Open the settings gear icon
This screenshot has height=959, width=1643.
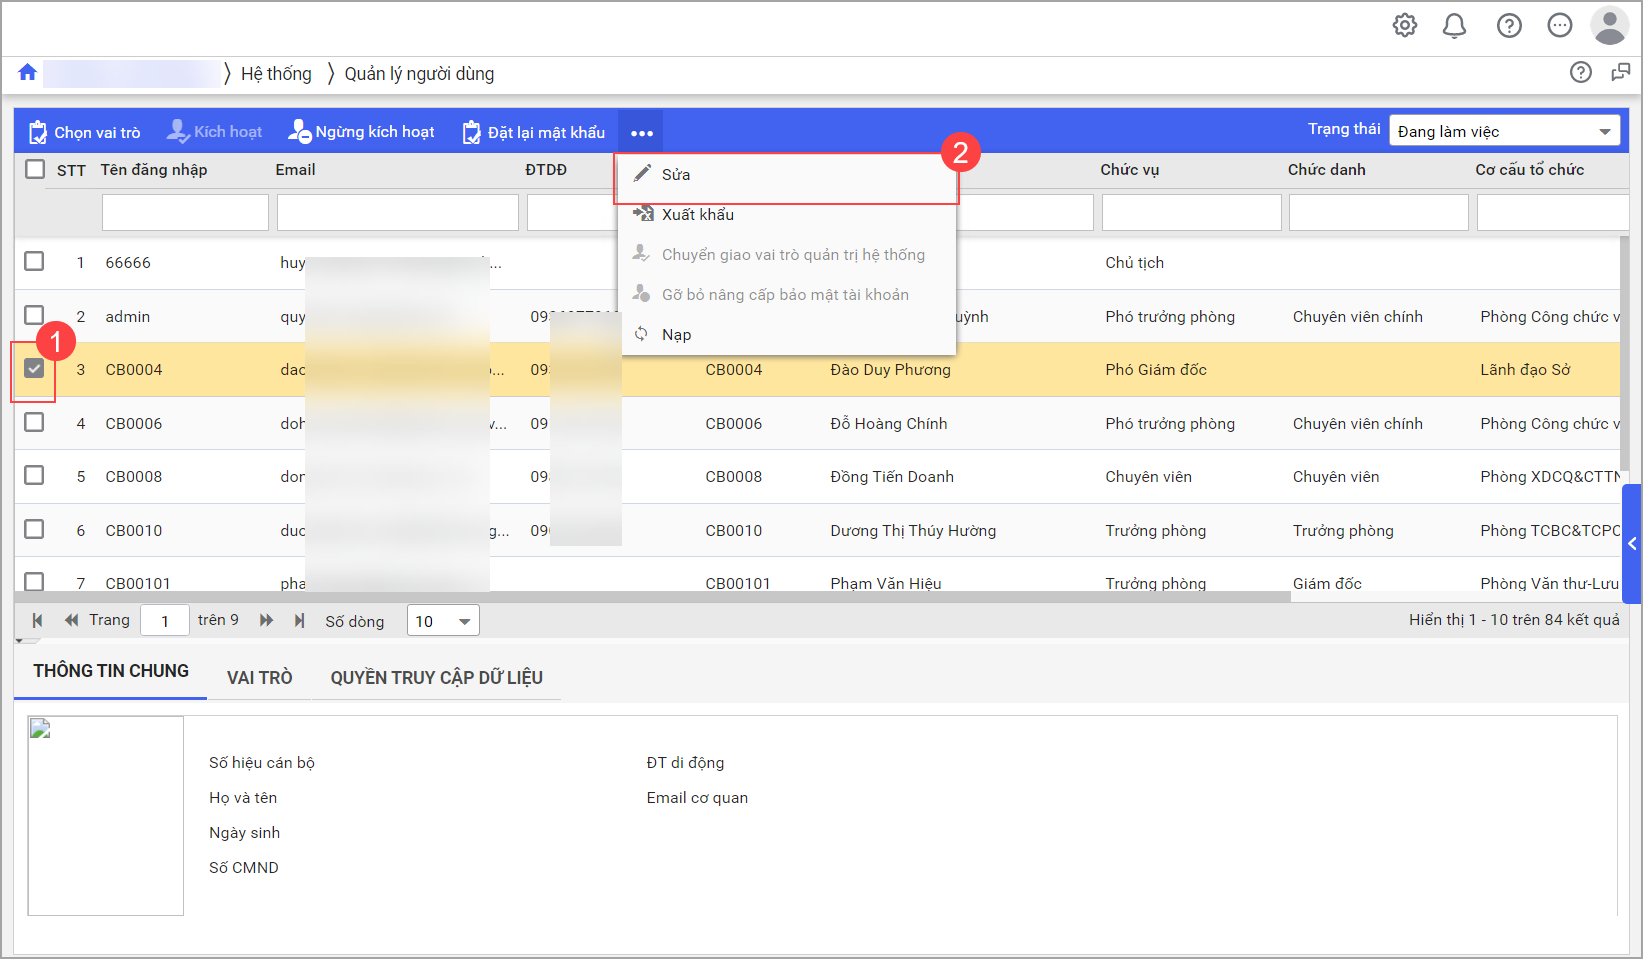click(x=1404, y=26)
